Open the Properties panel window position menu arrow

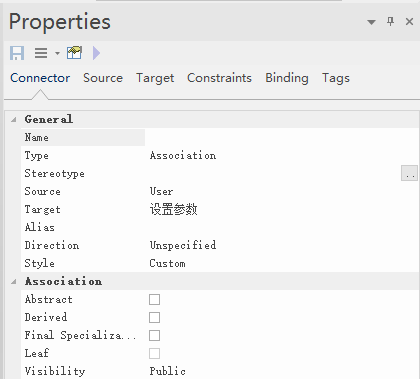pyautogui.click(x=371, y=22)
